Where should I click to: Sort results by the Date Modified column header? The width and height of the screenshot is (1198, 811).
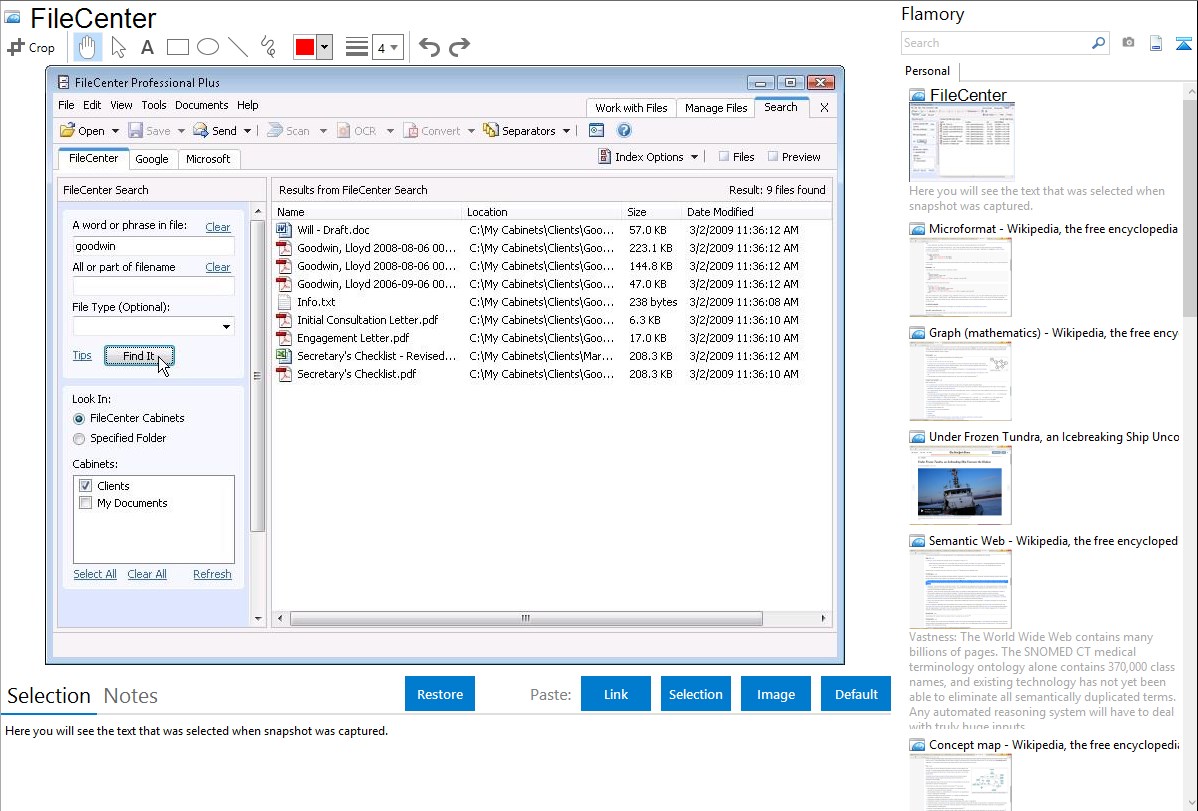pyautogui.click(x=720, y=212)
